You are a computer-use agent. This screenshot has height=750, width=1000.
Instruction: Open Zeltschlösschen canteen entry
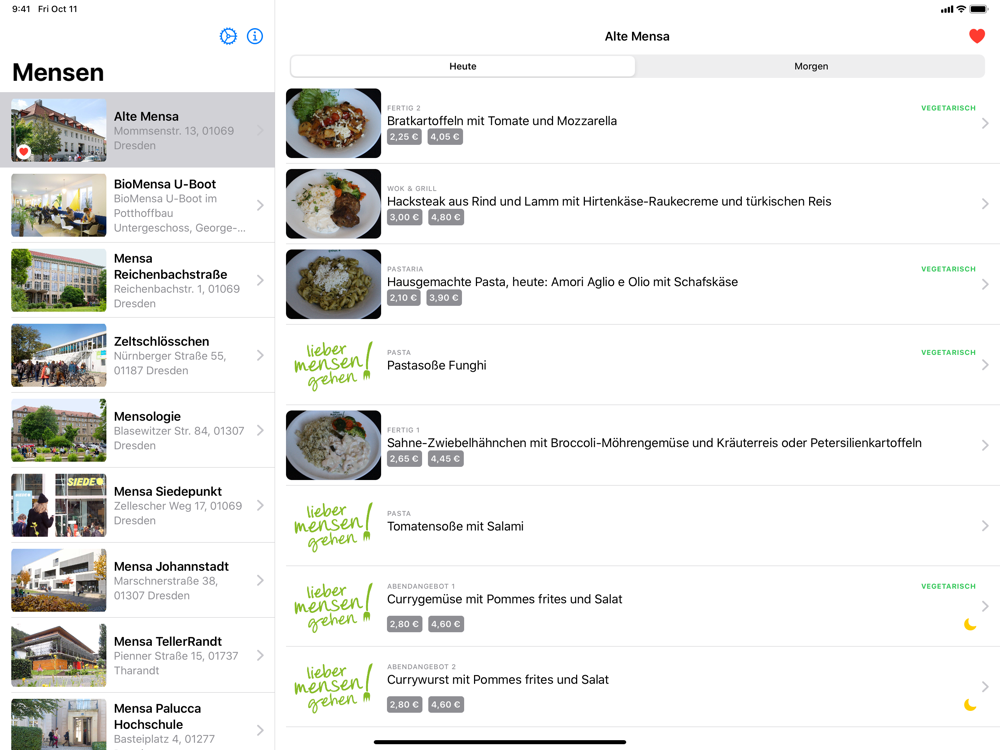pos(137,355)
